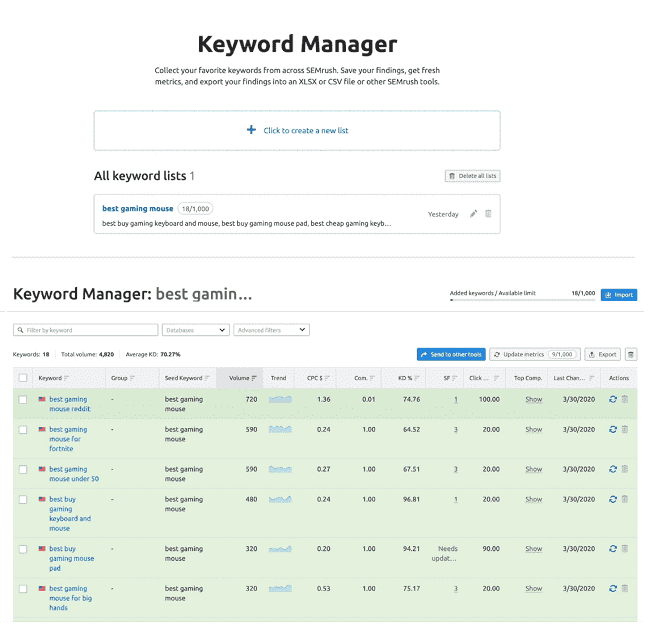Click the Top Comp. column header
The width and height of the screenshot is (649, 643).
pos(528,378)
